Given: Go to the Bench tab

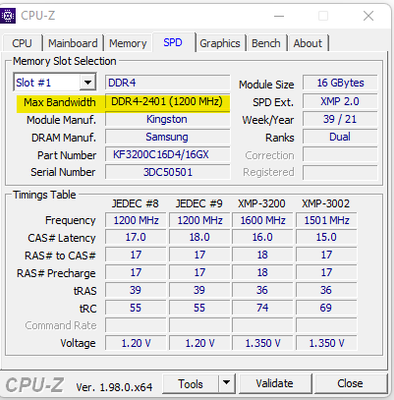Looking at the screenshot, I should pos(266,43).
